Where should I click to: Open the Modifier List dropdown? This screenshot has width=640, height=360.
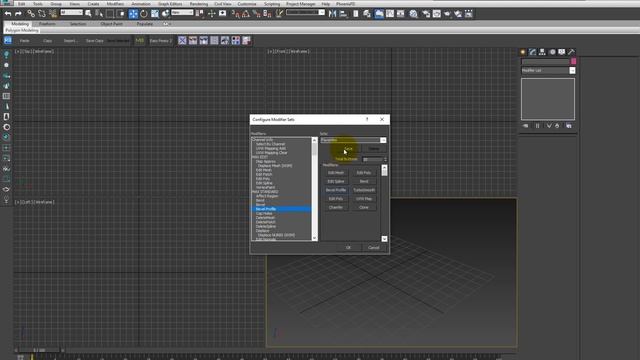[x=572, y=71]
